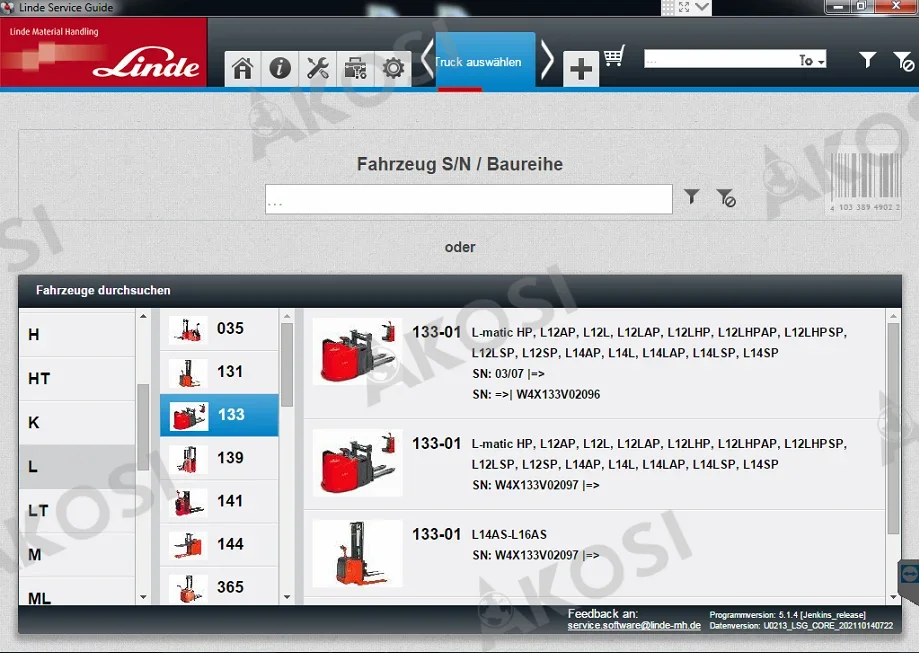The height and width of the screenshot is (653, 919).
Task: Open the toolbox parts icon
Action: pyautogui.click(x=355, y=69)
